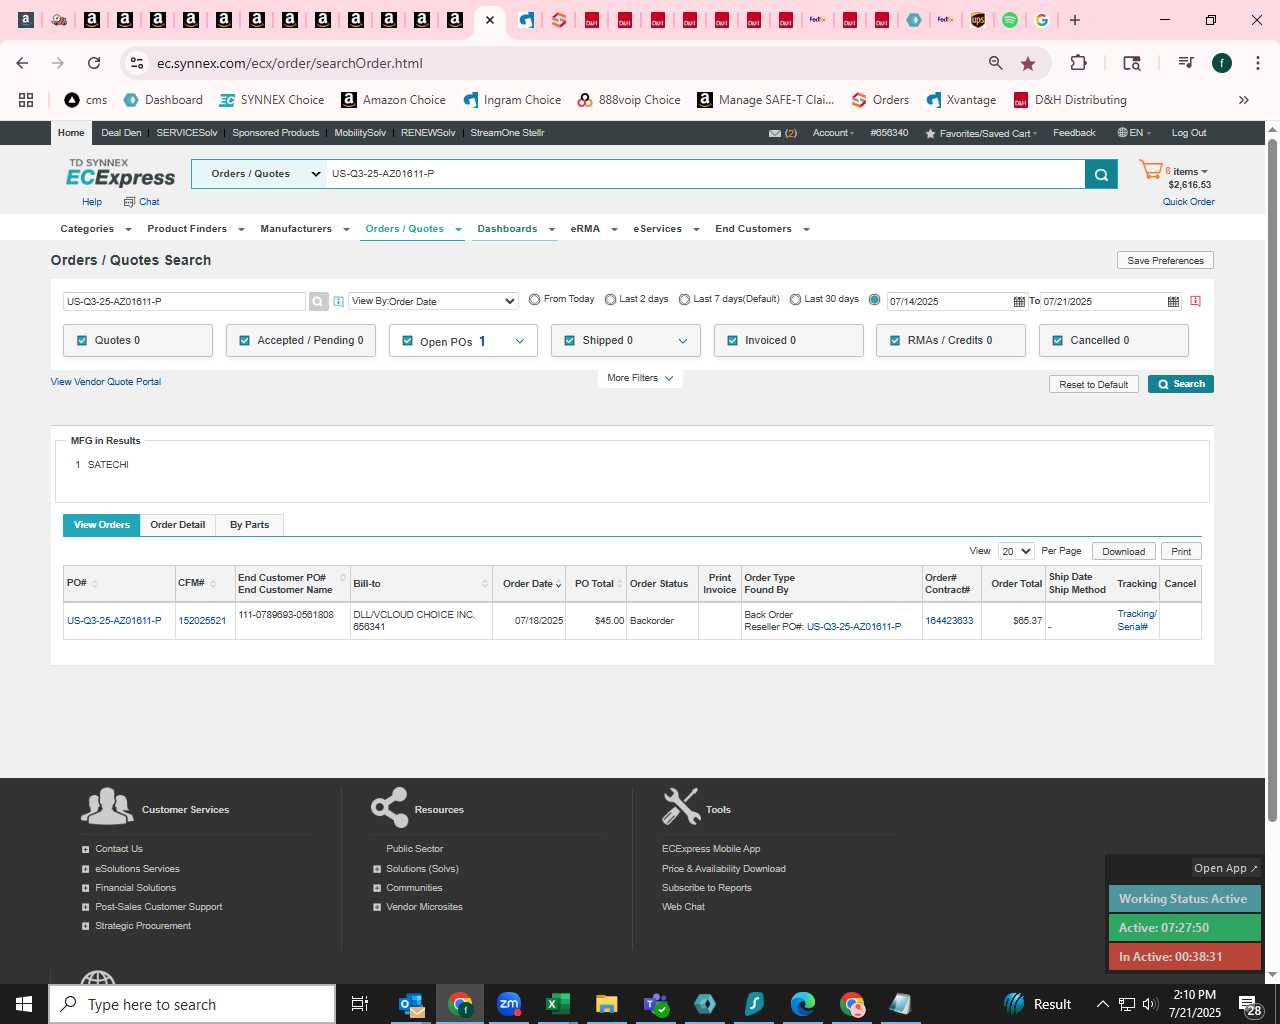Open Excel from the taskbar

click(557, 1004)
